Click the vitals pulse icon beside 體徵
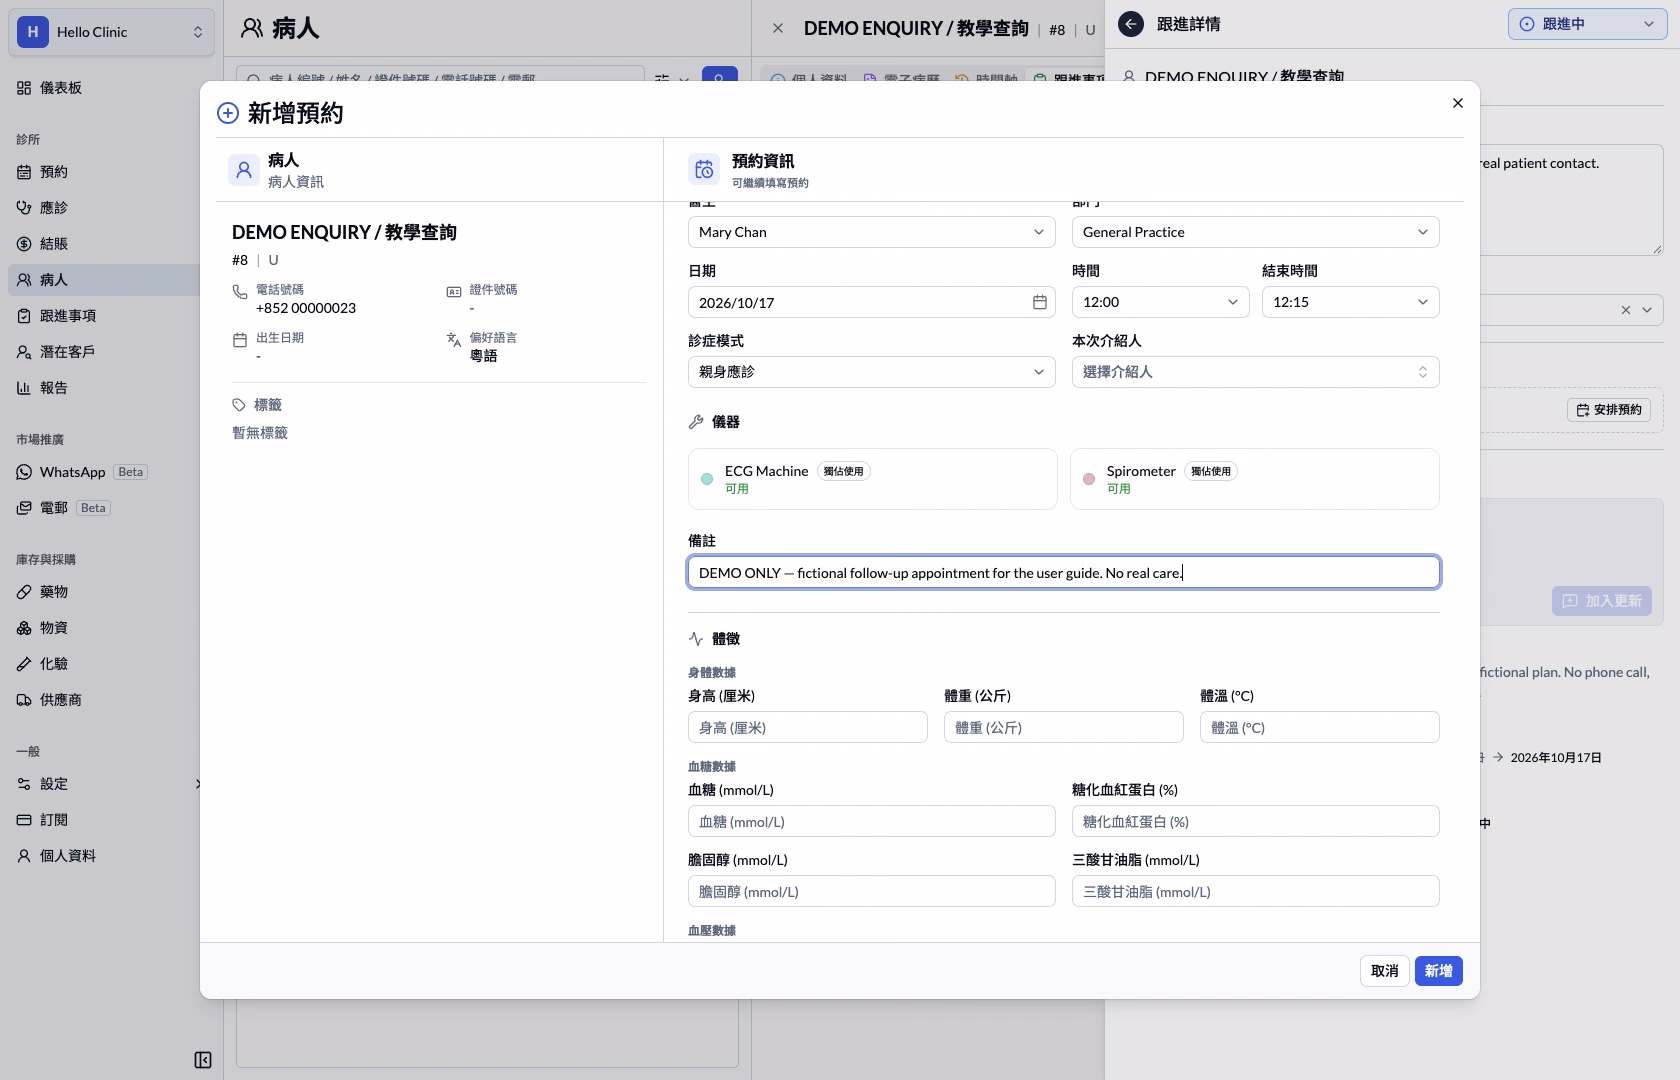 click(x=696, y=639)
